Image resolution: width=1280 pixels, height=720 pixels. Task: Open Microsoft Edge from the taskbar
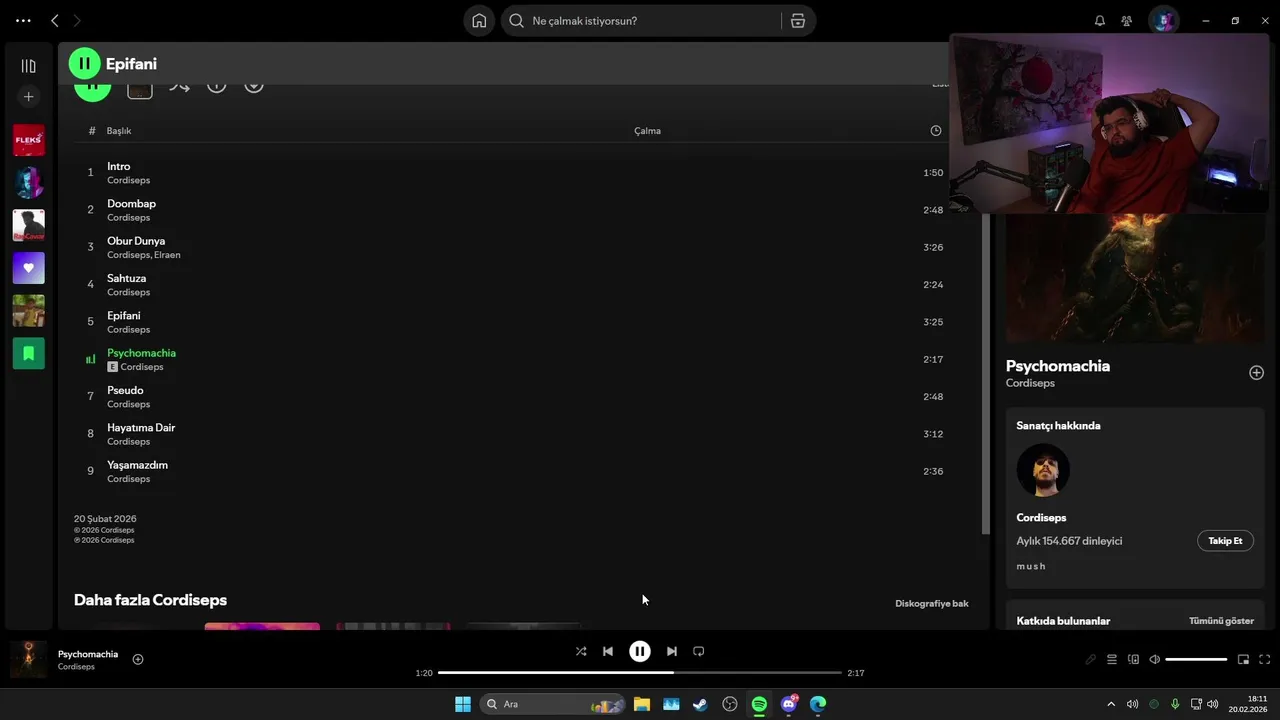pyautogui.click(x=818, y=704)
